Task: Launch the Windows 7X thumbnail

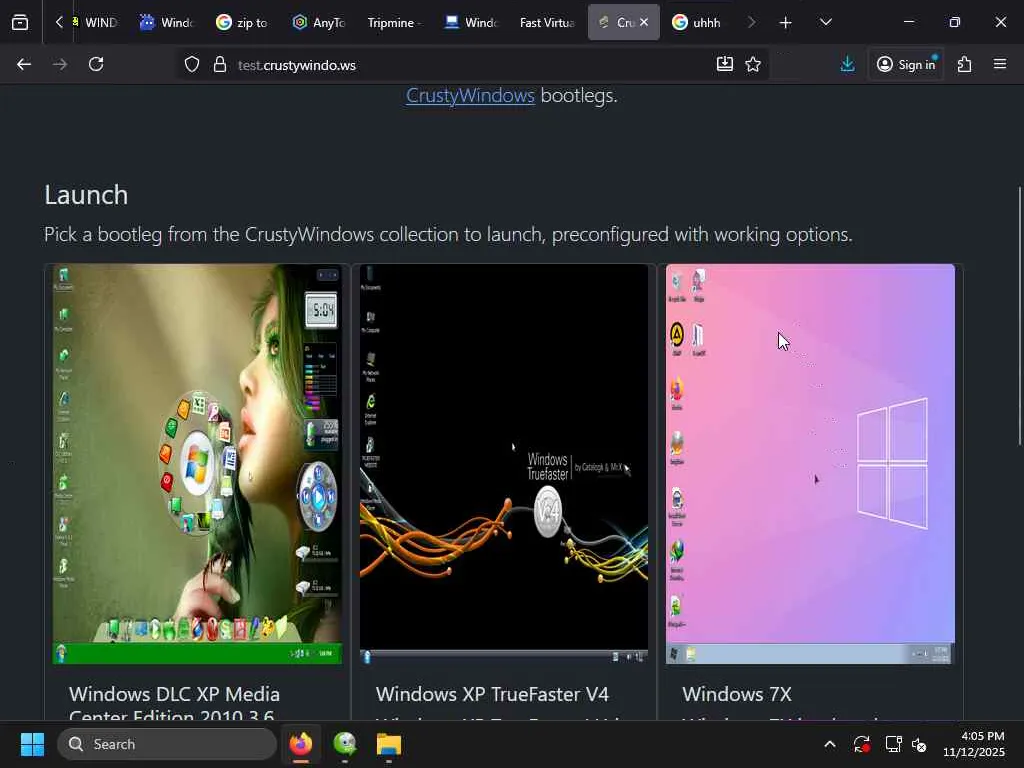Action: 810,464
